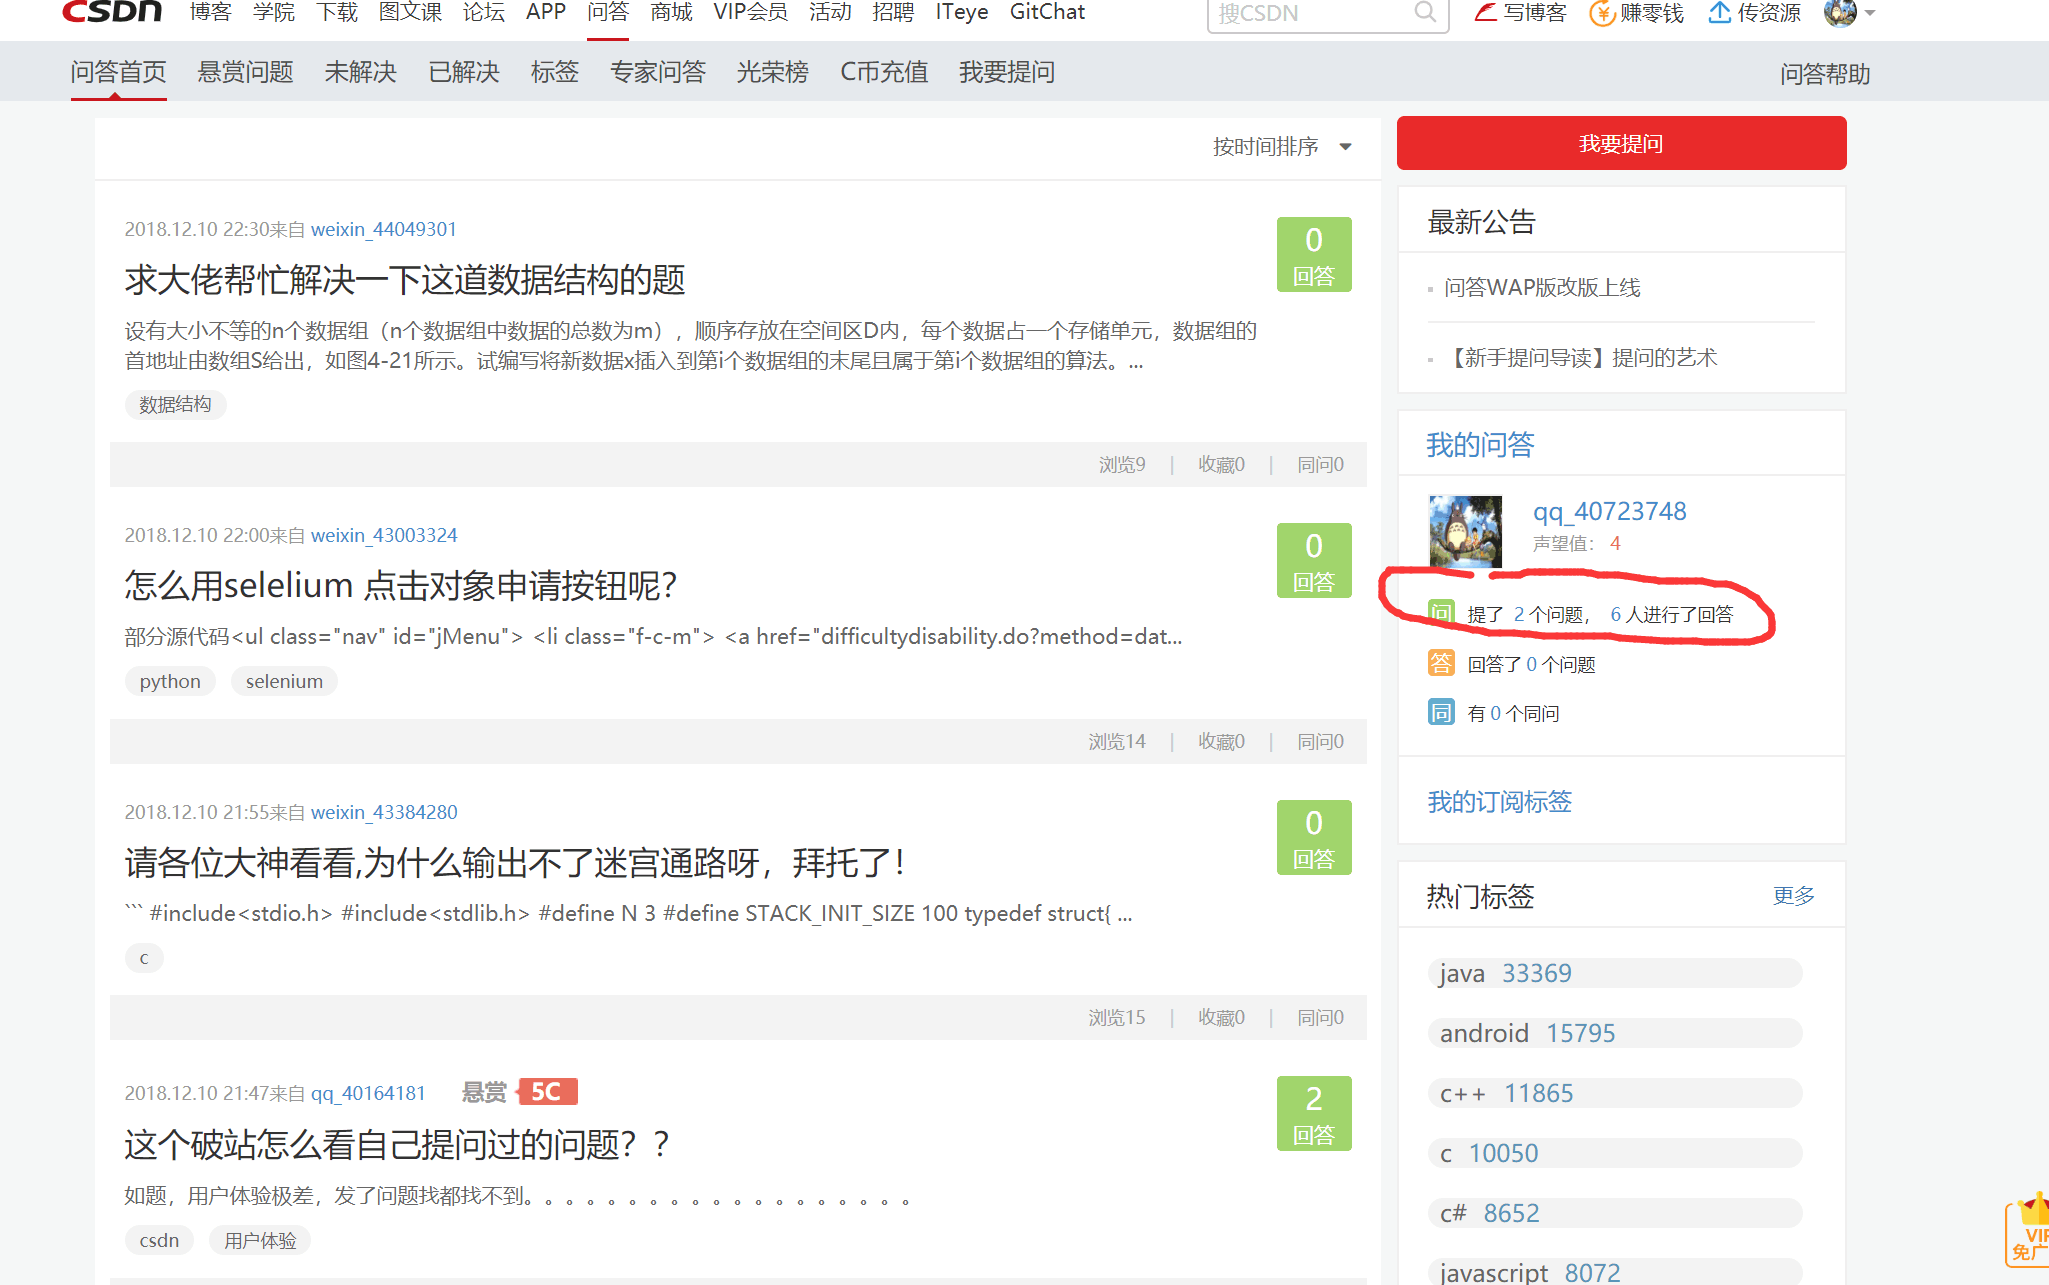This screenshot has width=2049, height=1285.
Task: Open the user avatar in header
Action: [x=1840, y=12]
